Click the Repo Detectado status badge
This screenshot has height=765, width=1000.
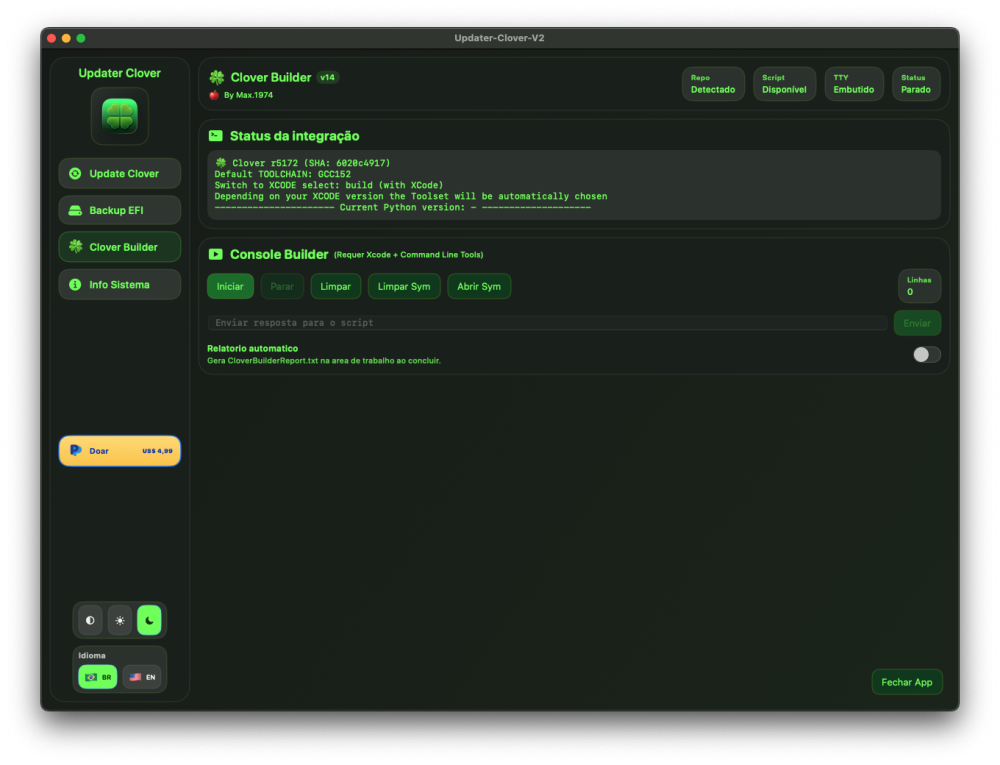click(x=713, y=84)
